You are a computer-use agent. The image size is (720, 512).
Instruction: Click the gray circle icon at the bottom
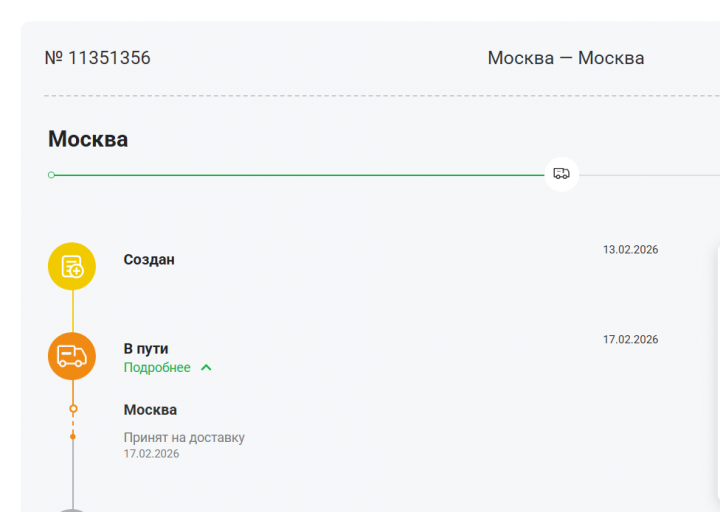coord(72,508)
